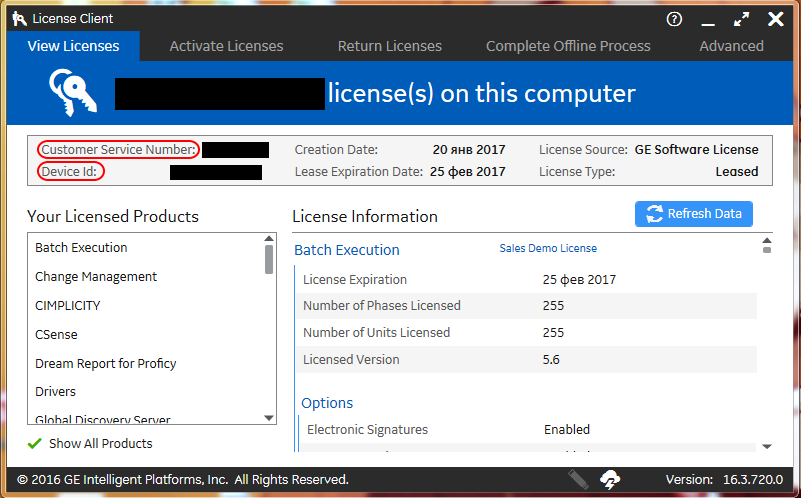
Task: Toggle the Show All Products checkbox
Action: pyautogui.click(x=35, y=443)
